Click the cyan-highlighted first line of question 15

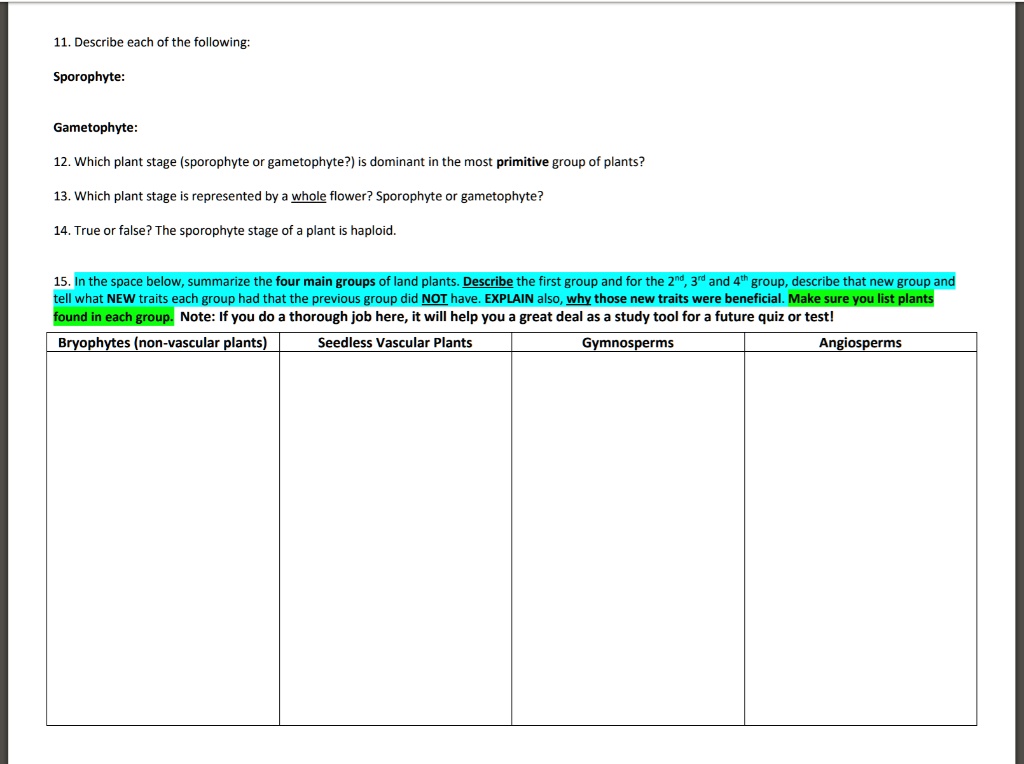point(515,281)
